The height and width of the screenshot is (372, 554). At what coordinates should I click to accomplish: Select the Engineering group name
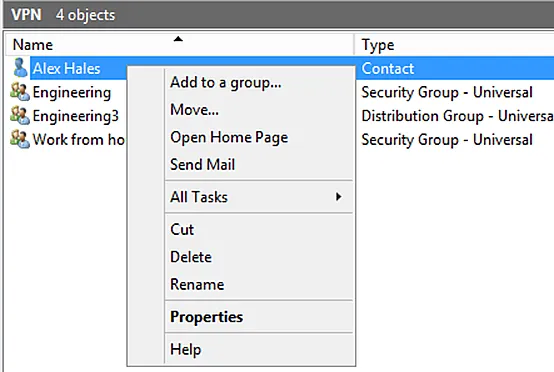click(72, 92)
